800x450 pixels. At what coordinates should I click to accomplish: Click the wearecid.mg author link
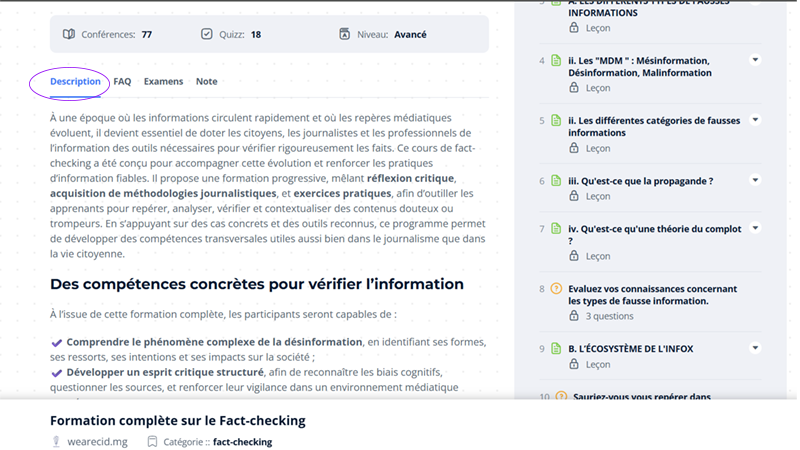click(x=97, y=442)
